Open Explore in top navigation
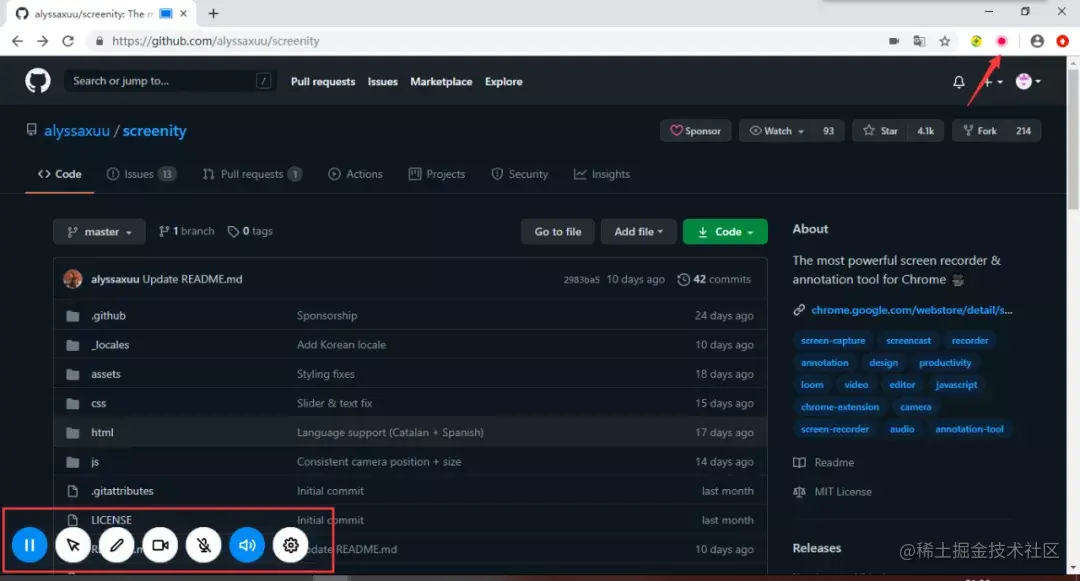This screenshot has height=581, width=1080. point(503,82)
